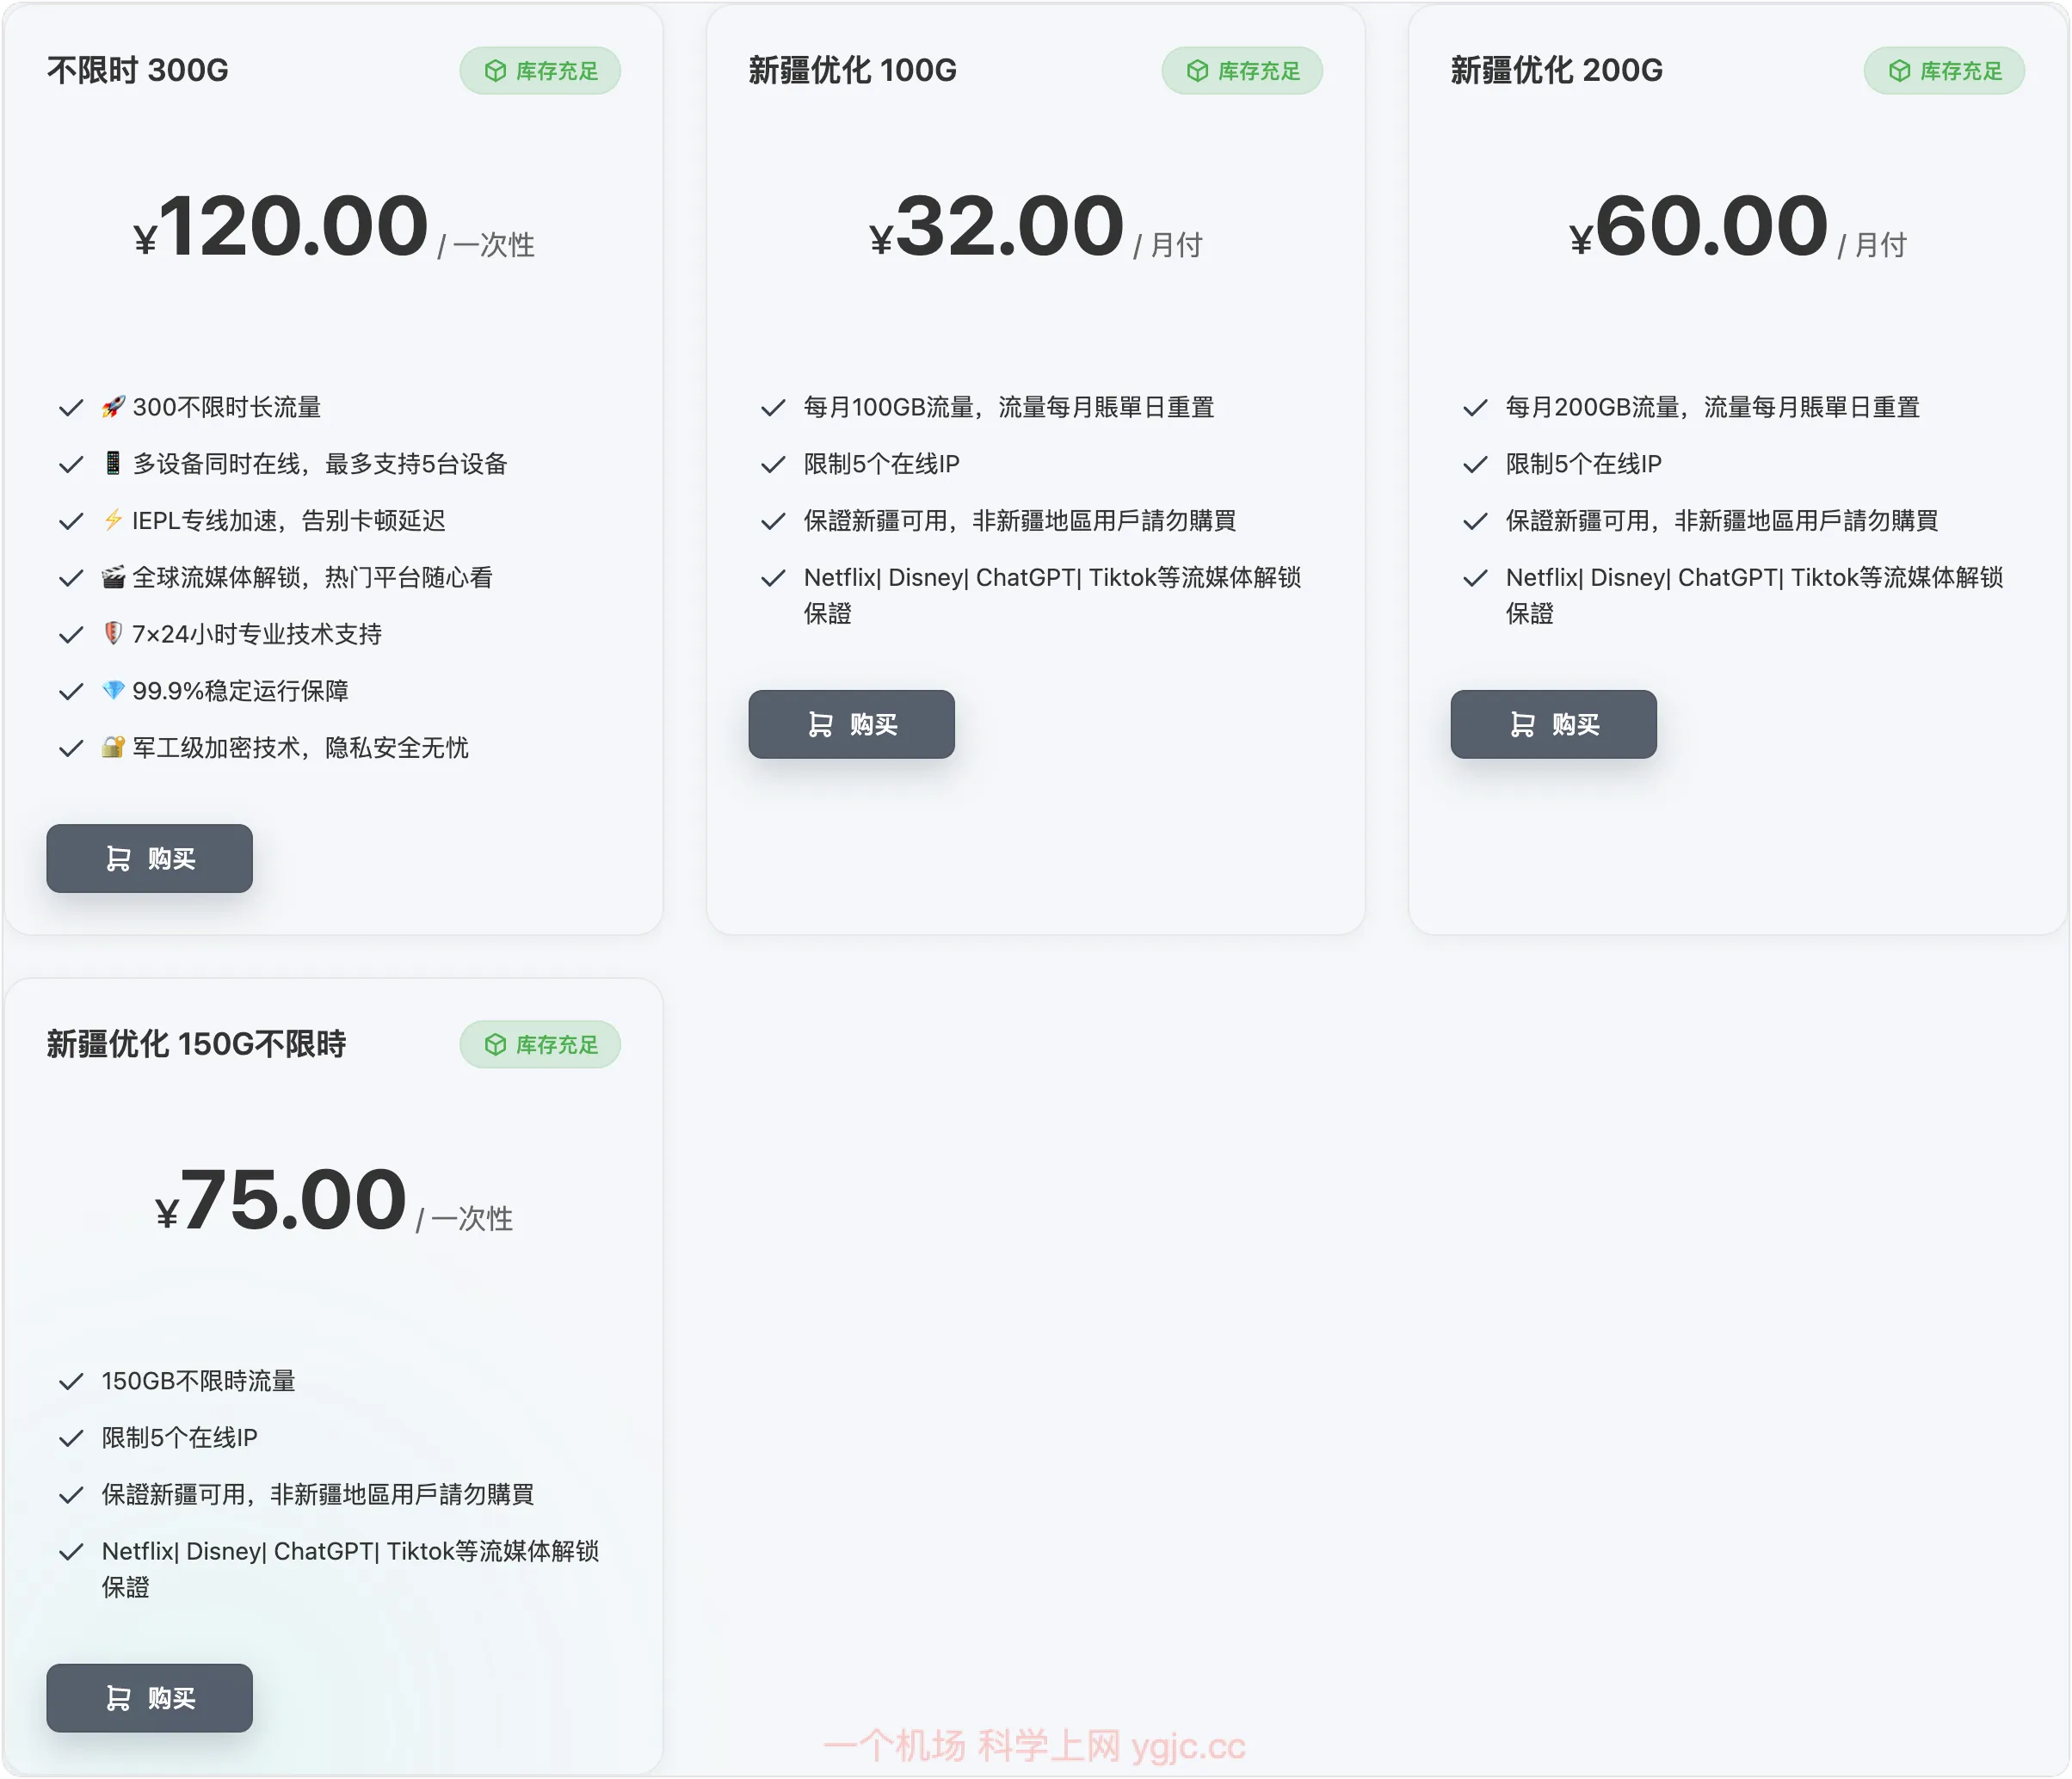2072x1779 pixels.
Task: Click the box icon in 新疆优化 100G stock badge
Action: tap(1196, 70)
